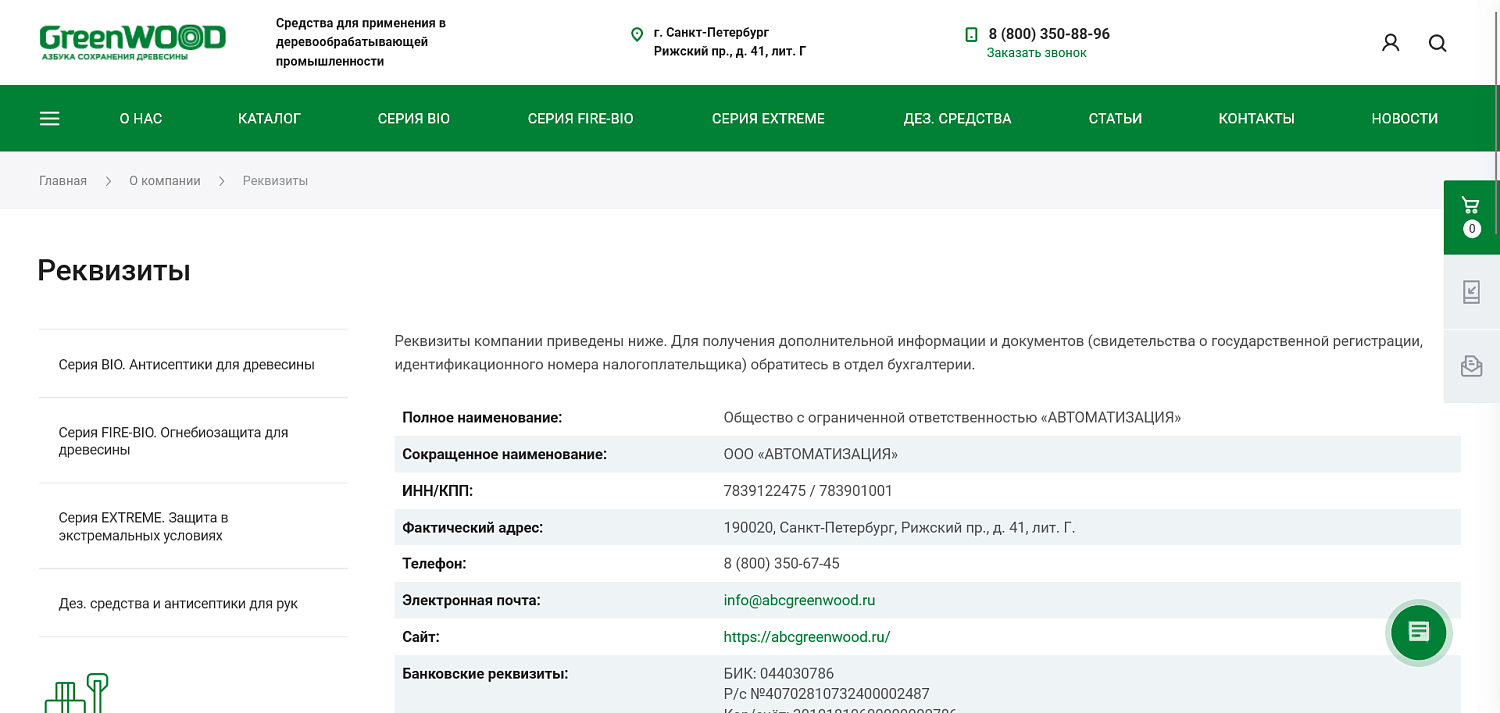Click the location pin icon
The image size is (1500, 713).
(x=637, y=35)
